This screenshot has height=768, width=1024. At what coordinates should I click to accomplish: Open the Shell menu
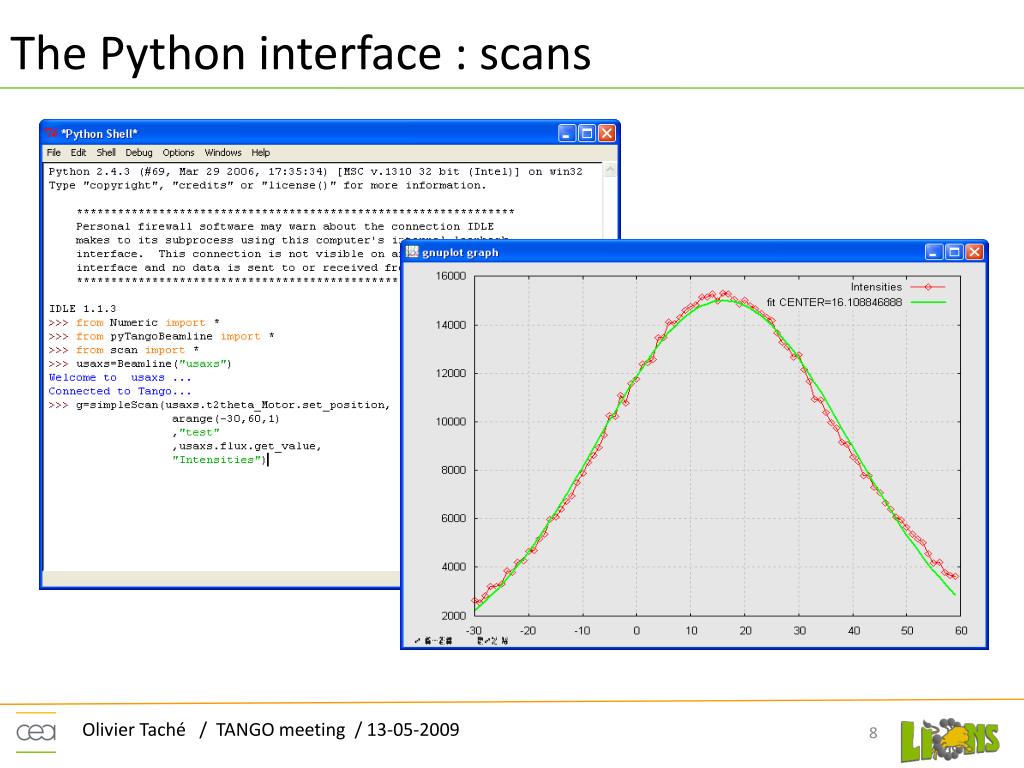(x=106, y=153)
